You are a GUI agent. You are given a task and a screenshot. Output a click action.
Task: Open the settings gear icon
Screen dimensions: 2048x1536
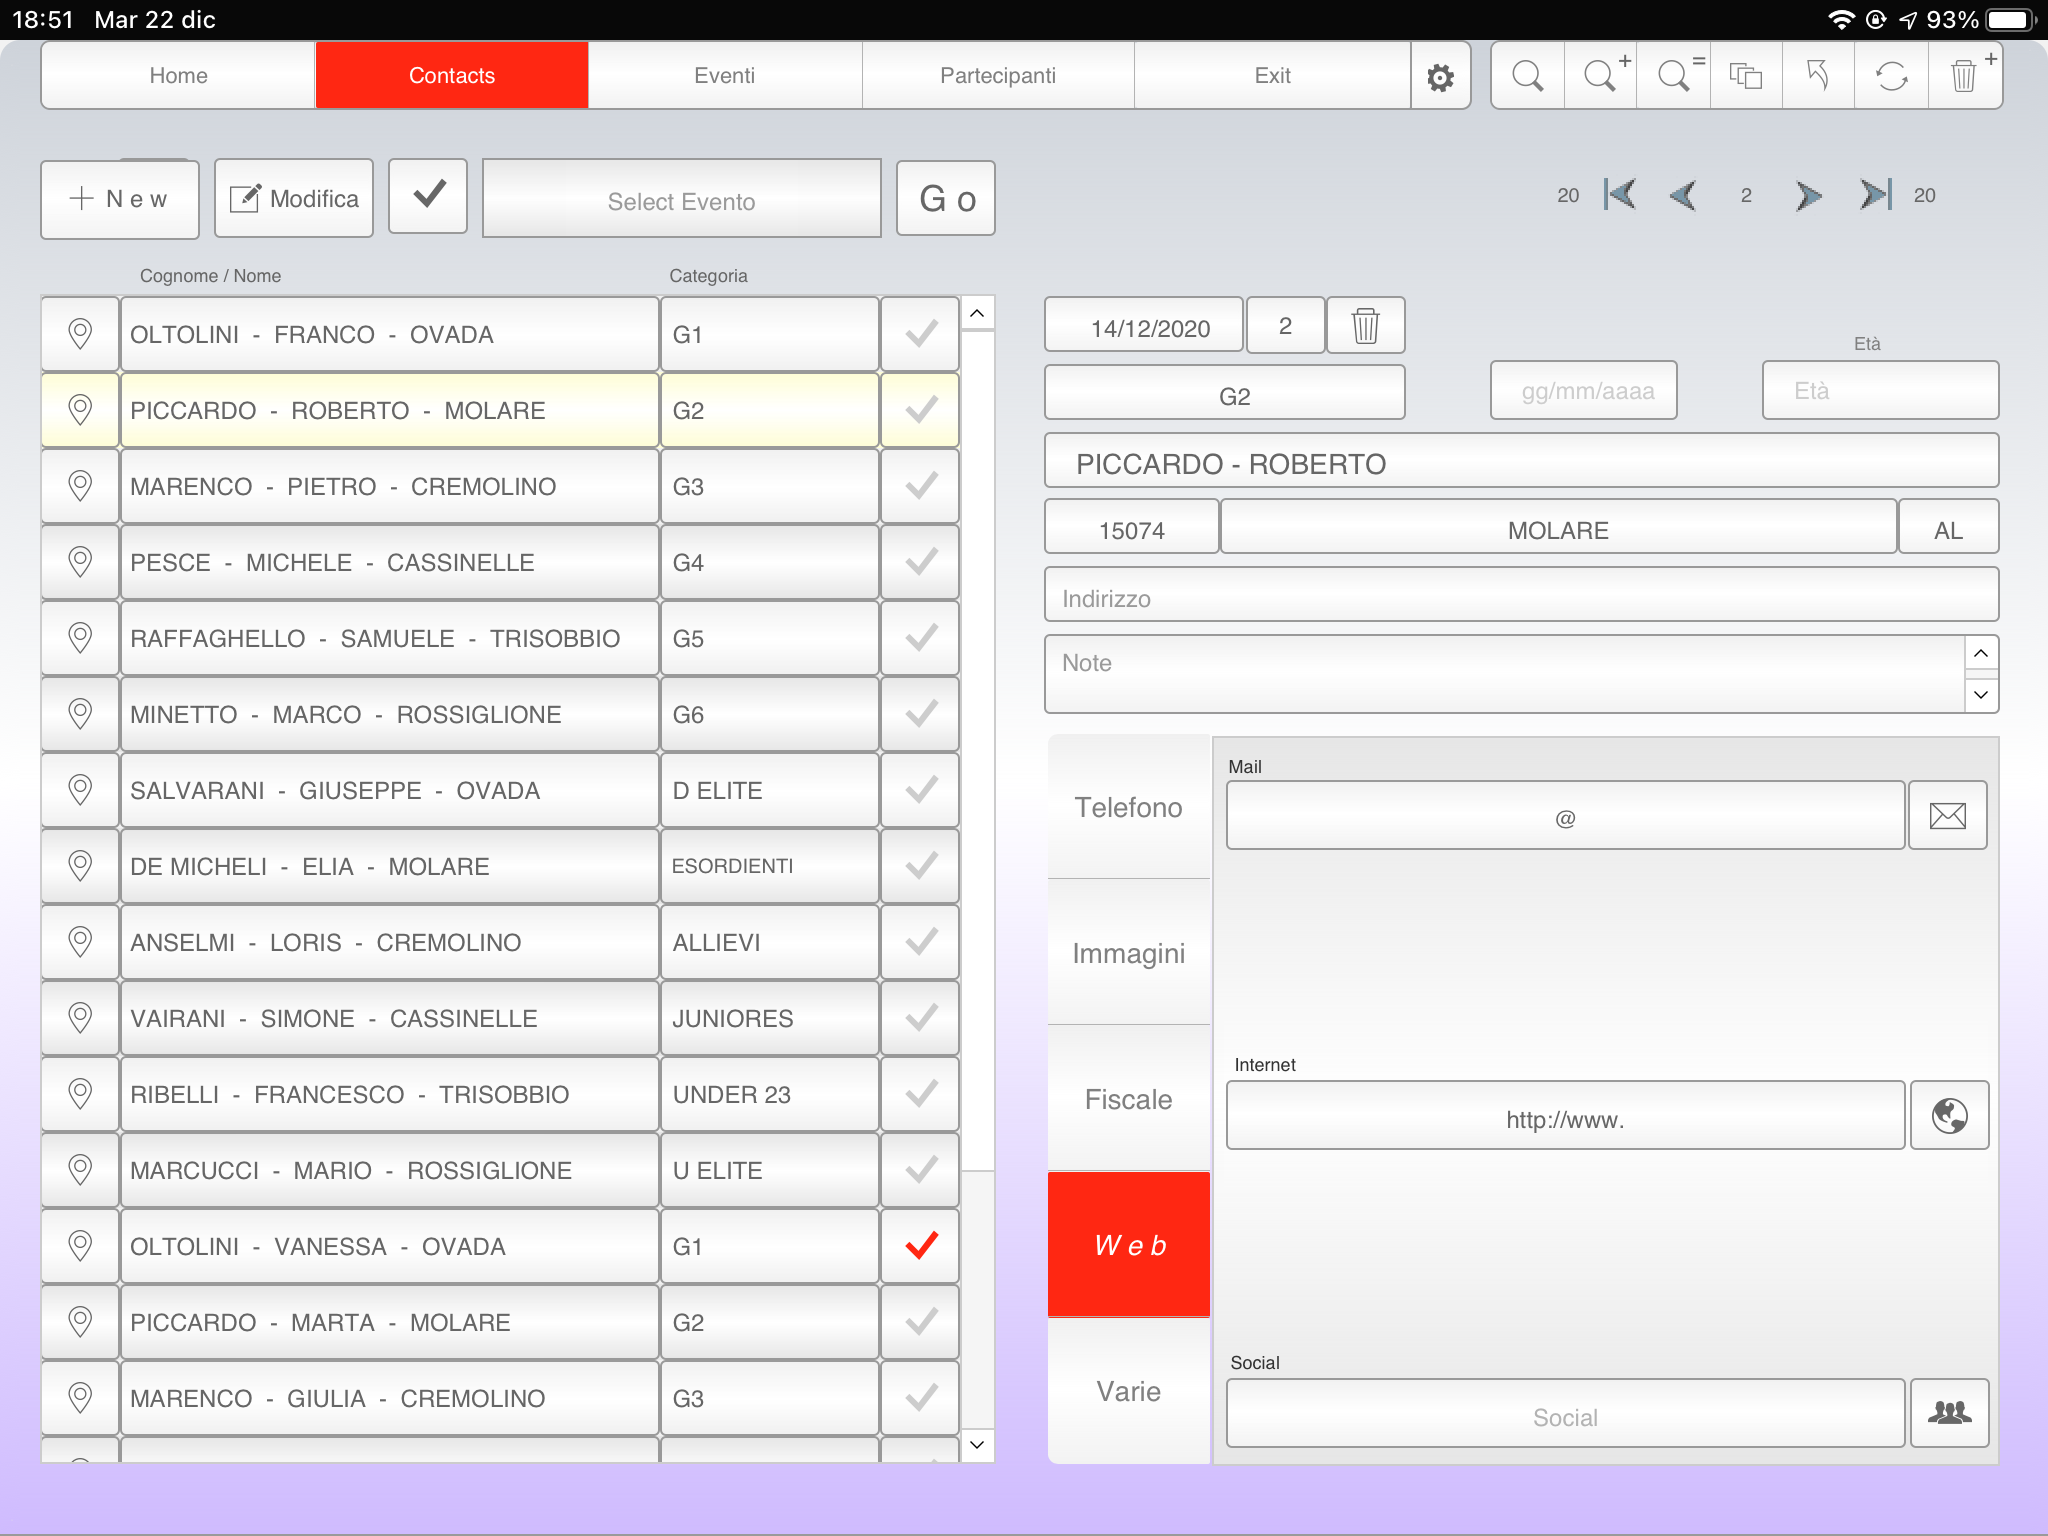(x=1440, y=77)
